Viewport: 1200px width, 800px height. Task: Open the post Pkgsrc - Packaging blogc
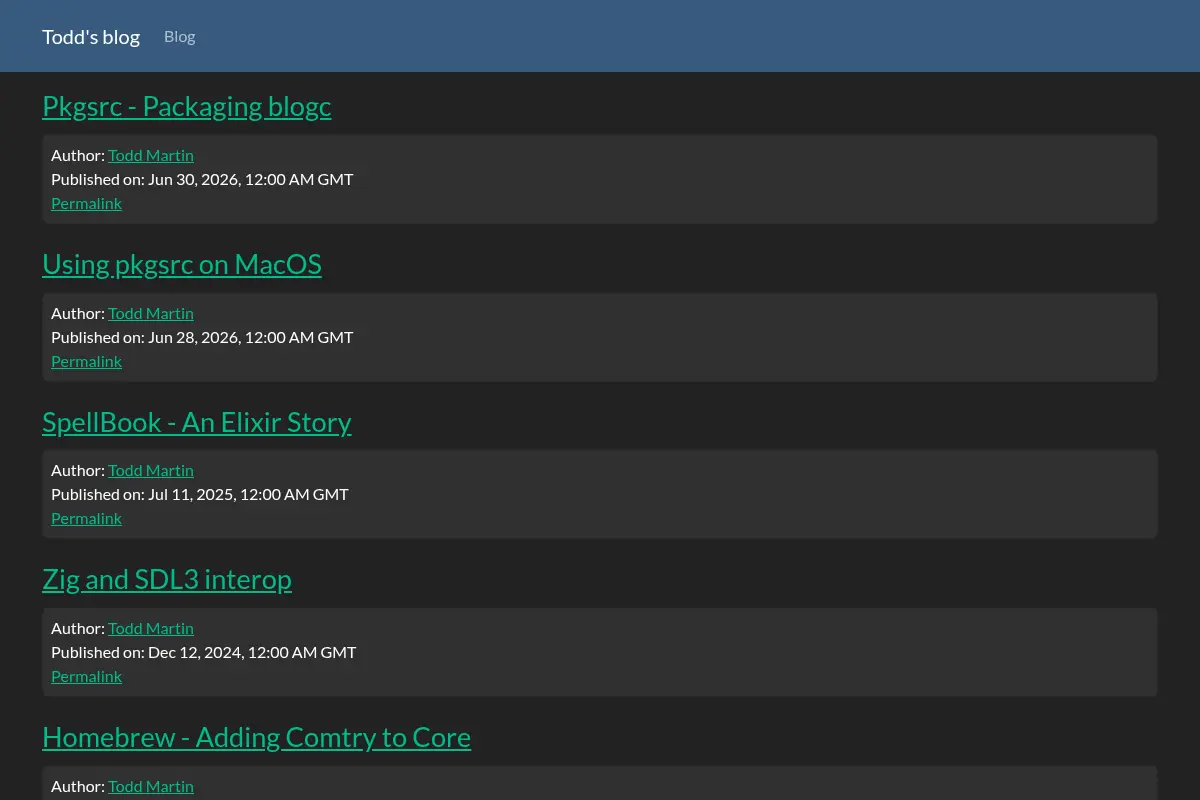point(187,106)
